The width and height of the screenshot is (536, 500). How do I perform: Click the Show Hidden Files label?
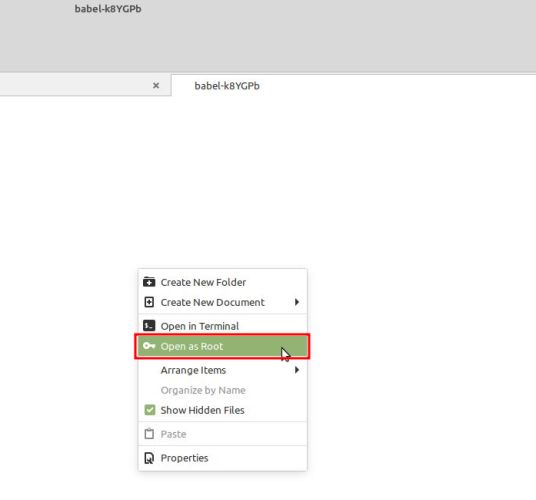202,410
